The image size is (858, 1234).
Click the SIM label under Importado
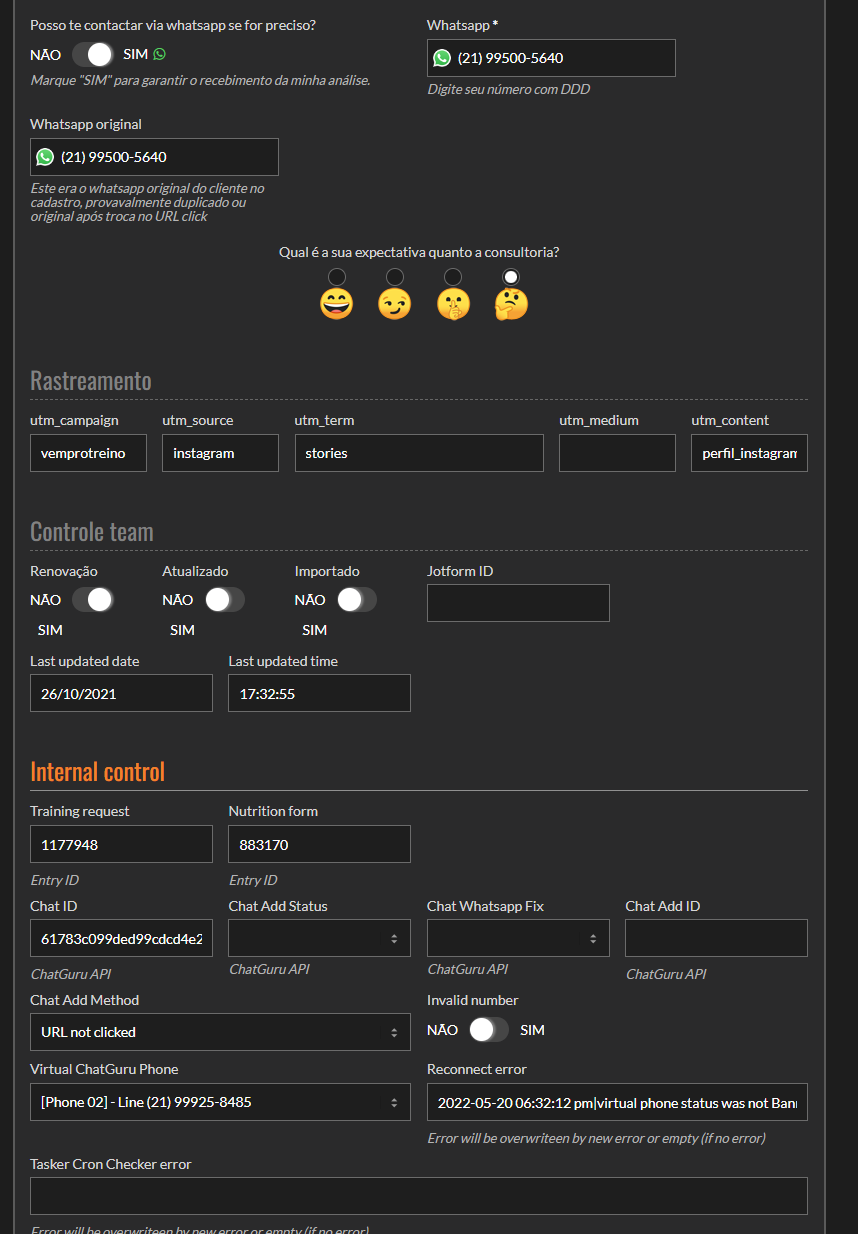tap(314, 630)
